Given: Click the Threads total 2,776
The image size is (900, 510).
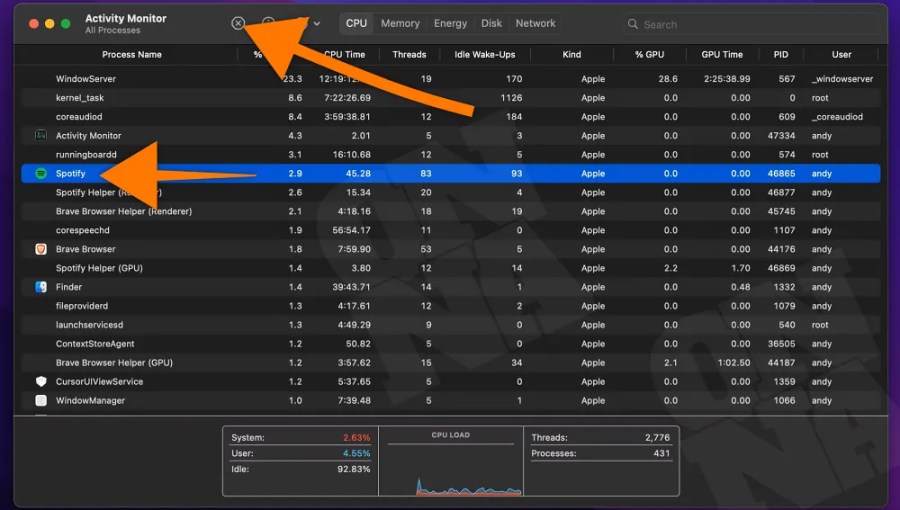Looking at the screenshot, I should click(657, 437).
